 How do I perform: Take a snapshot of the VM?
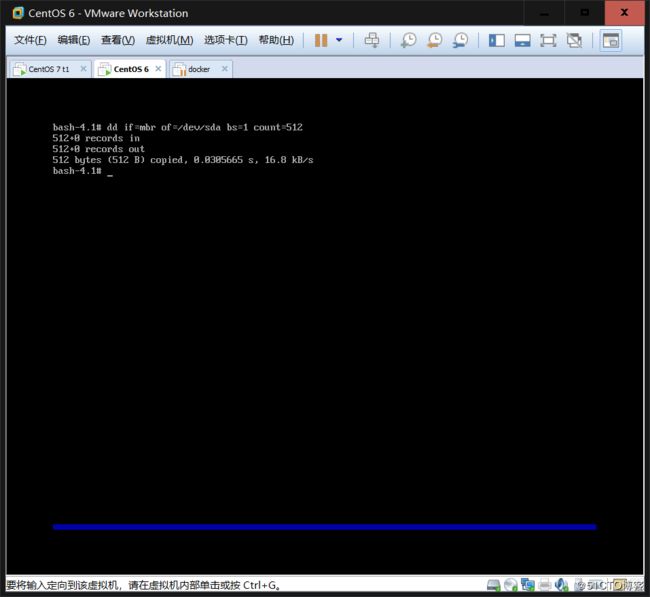pyautogui.click(x=409, y=40)
